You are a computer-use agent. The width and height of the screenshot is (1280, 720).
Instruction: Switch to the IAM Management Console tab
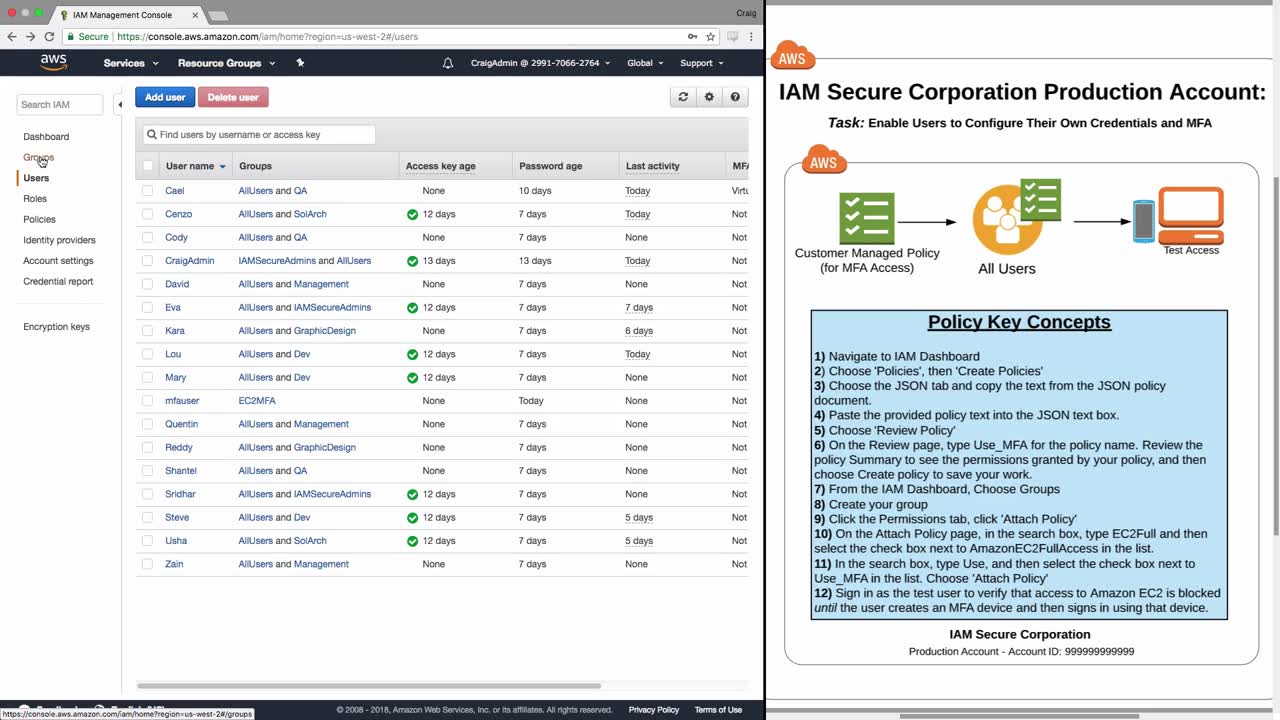[125, 15]
